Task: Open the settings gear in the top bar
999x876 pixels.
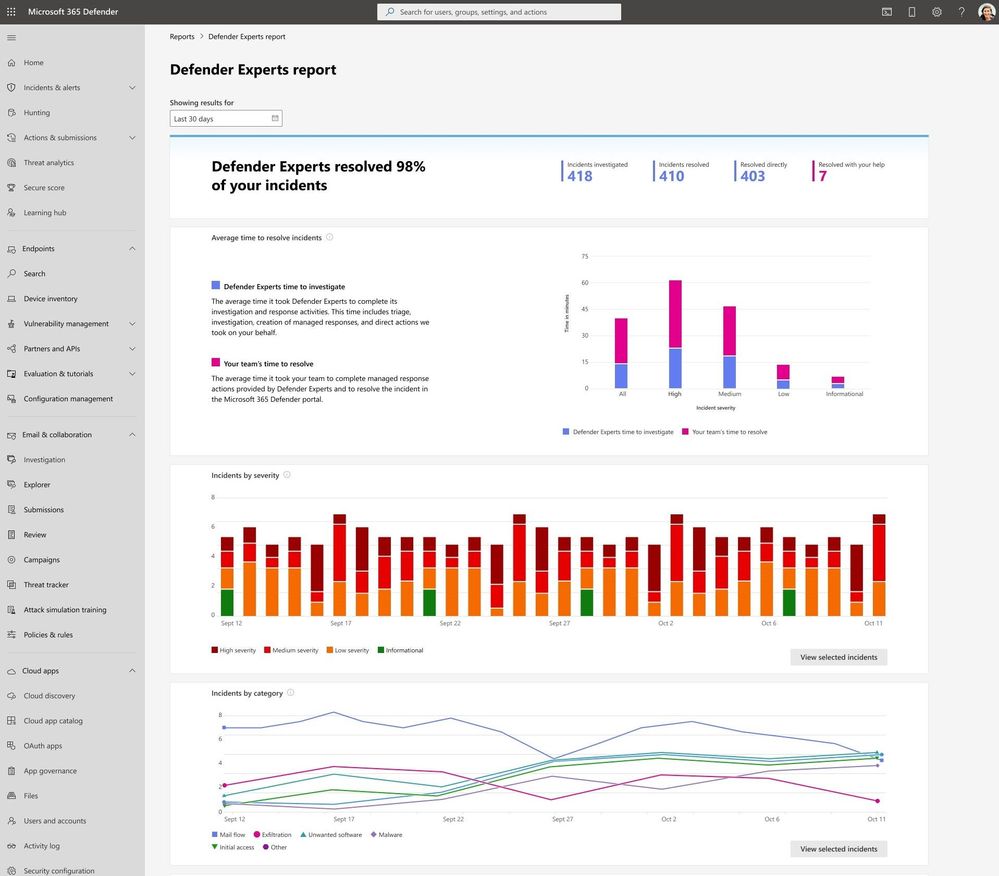Action: click(937, 11)
